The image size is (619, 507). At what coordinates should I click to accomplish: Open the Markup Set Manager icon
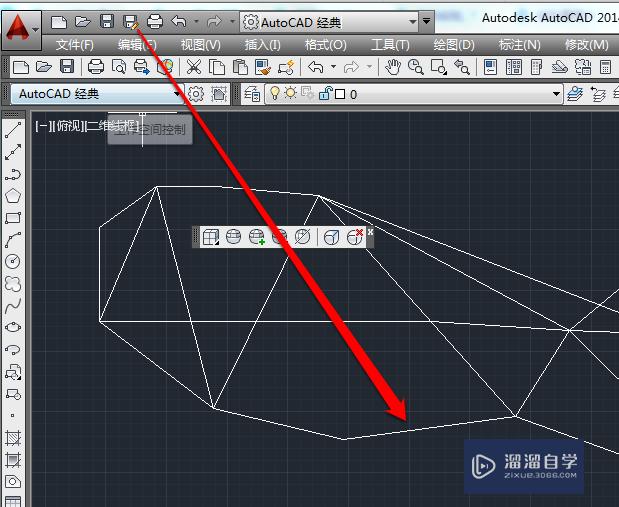[x=583, y=67]
